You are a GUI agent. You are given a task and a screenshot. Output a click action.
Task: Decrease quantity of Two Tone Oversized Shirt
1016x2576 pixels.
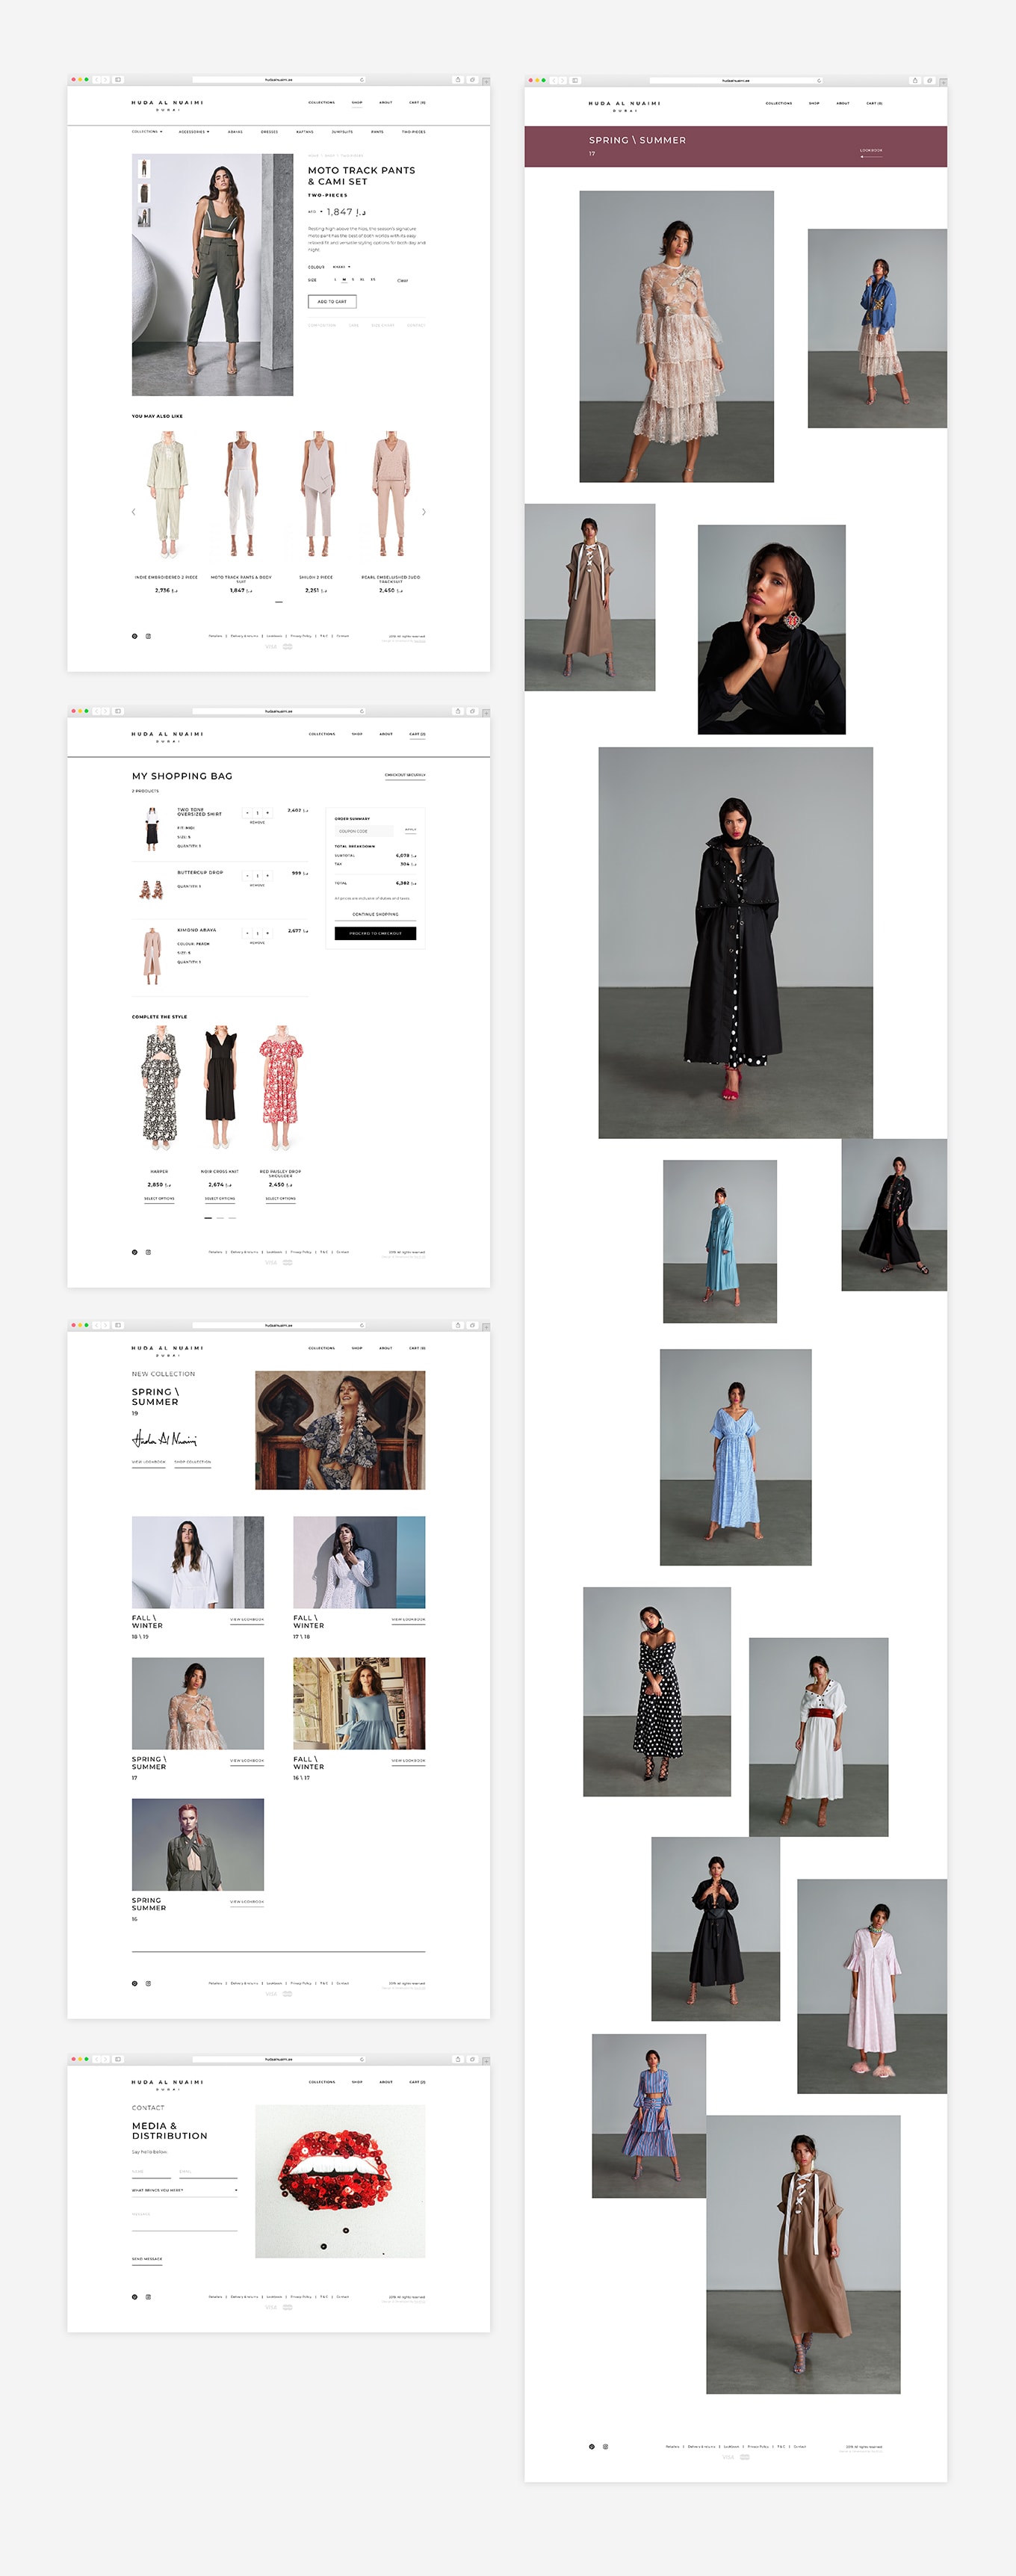[x=247, y=813]
